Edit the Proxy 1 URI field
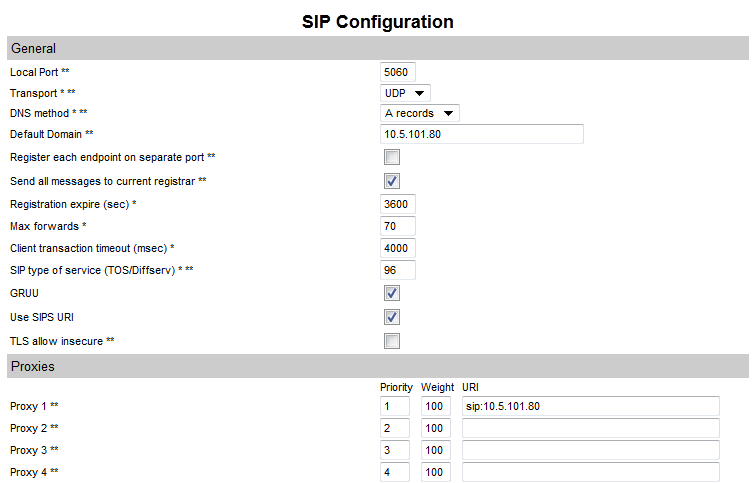Image resolution: width=752 pixels, height=483 pixels. [x=590, y=406]
